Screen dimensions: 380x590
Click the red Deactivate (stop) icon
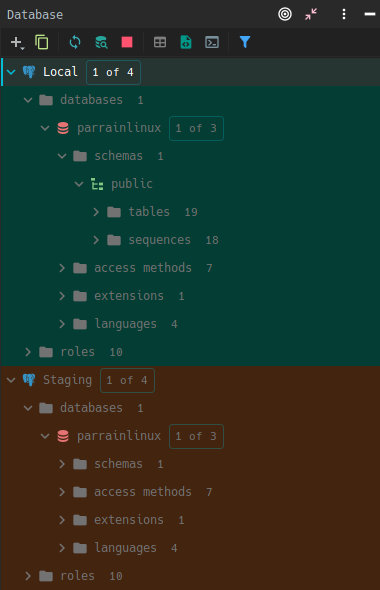127,42
